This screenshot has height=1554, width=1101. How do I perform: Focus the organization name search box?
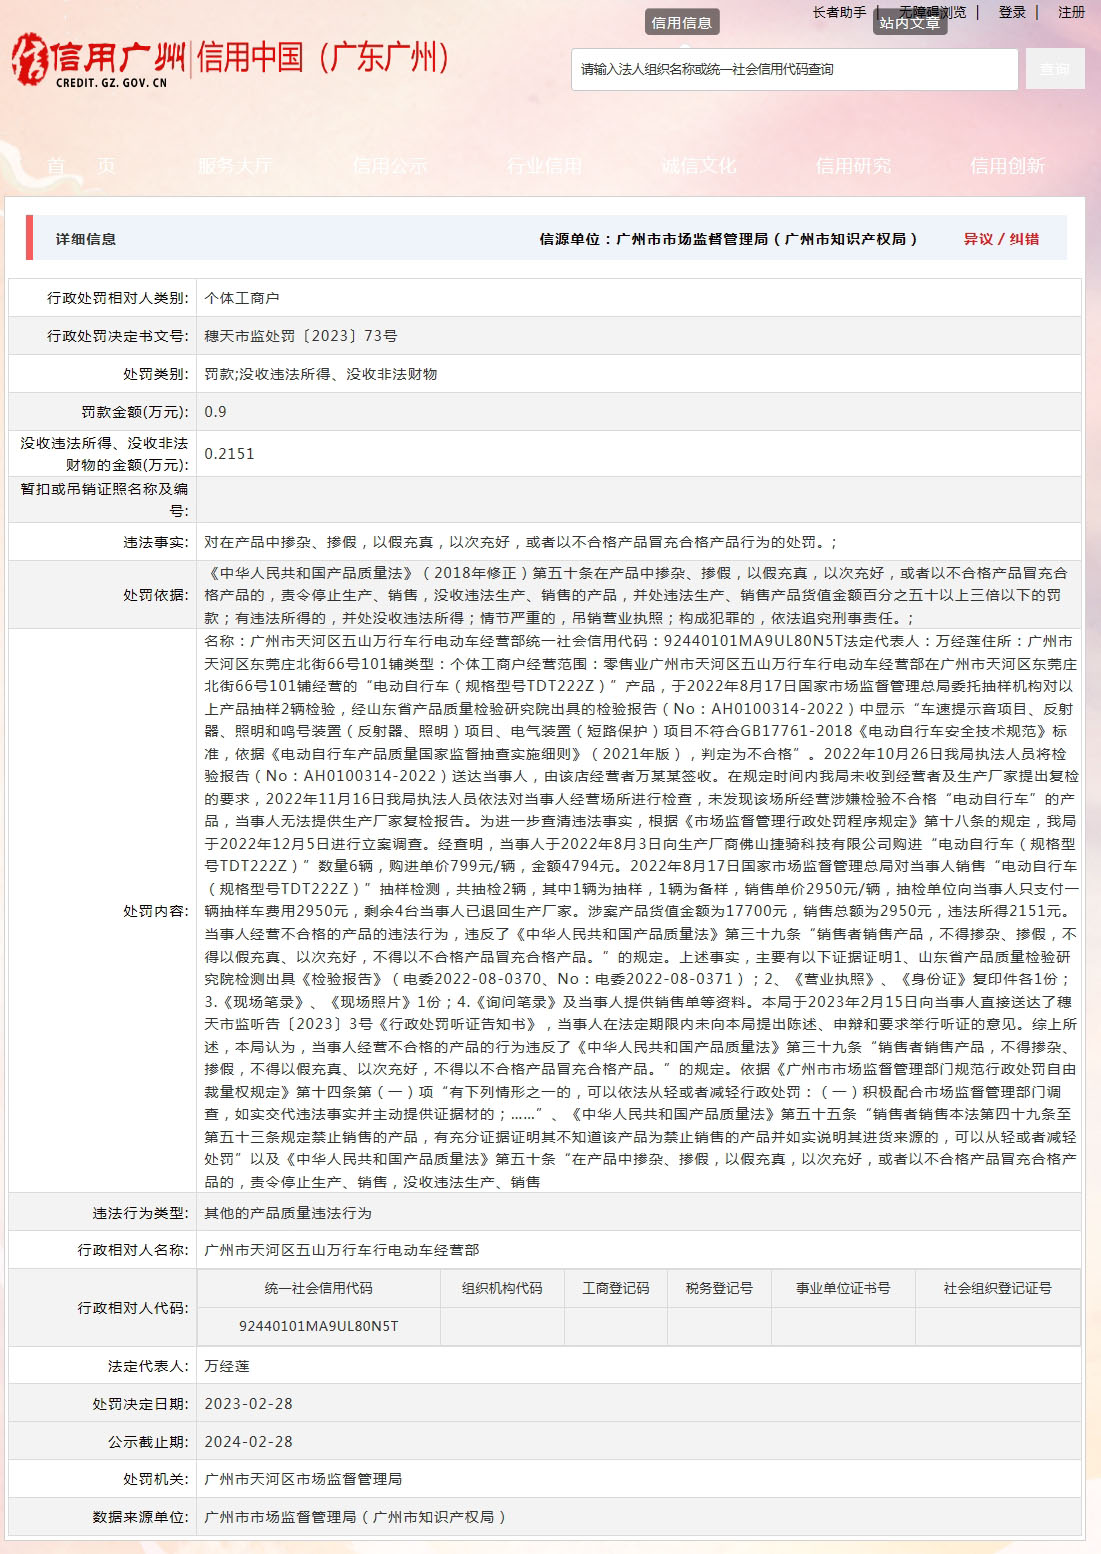click(794, 69)
